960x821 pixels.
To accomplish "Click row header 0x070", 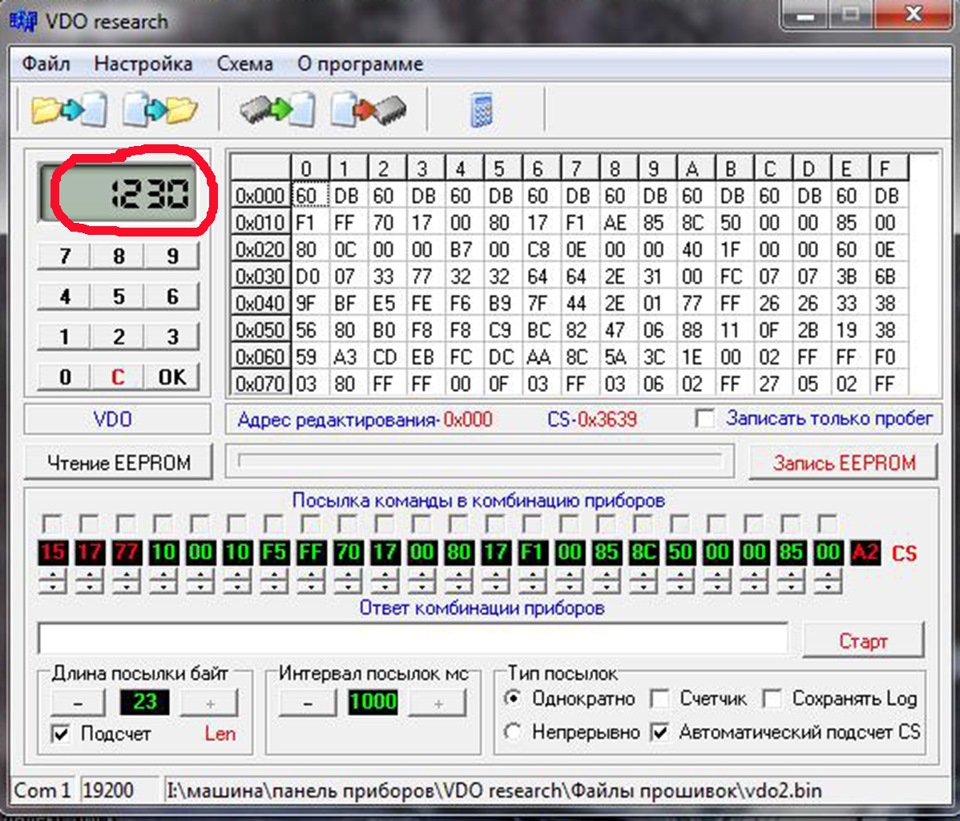I will point(260,383).
